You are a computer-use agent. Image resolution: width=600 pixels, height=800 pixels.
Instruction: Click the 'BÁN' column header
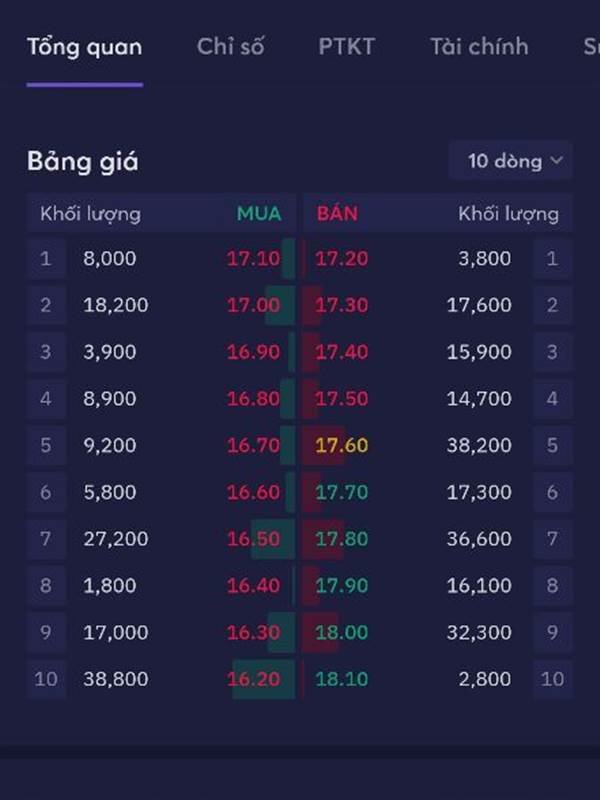point(337,213)
